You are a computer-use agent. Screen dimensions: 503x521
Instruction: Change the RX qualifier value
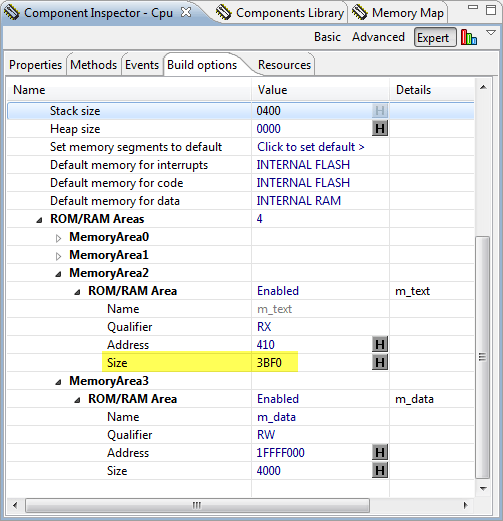pyautogui.click(x=264, y=327)
